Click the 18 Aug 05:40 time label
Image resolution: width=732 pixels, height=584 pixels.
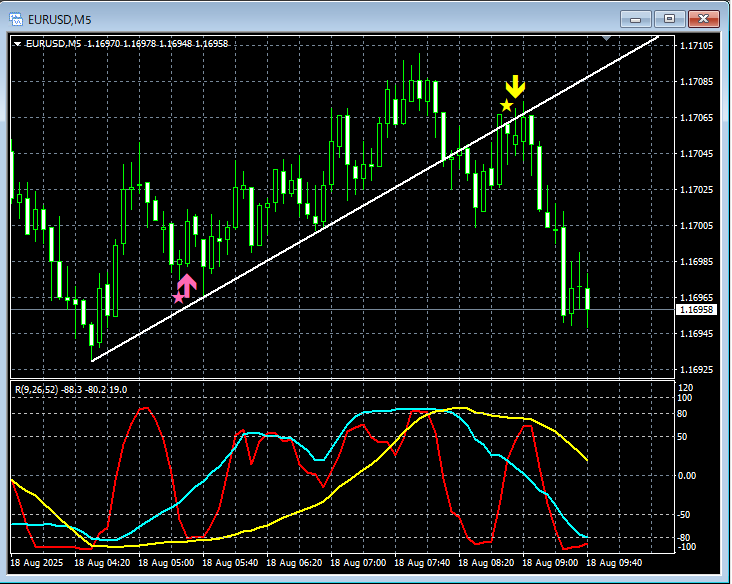(x=230, y=563)
